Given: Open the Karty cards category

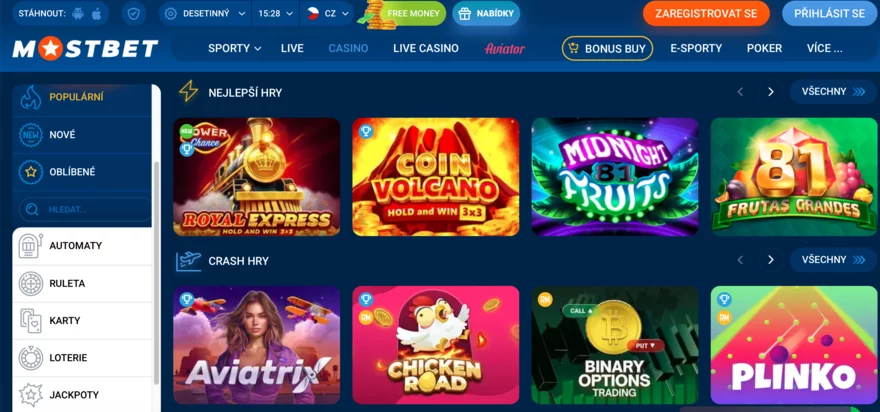Looking at the screenshot, I should (82, 321).
